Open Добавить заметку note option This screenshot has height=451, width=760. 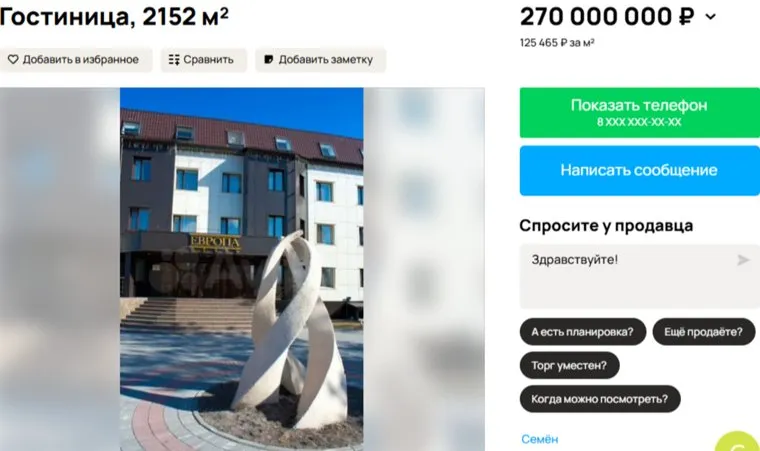click(x=320, y=60)
